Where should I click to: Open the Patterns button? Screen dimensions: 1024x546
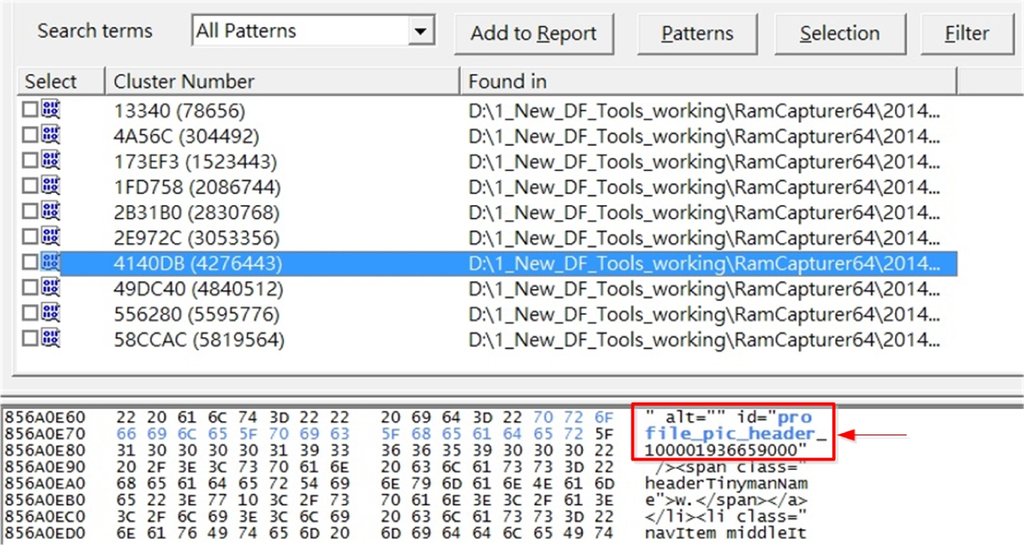pyautogui.click(x=697, y=34)
